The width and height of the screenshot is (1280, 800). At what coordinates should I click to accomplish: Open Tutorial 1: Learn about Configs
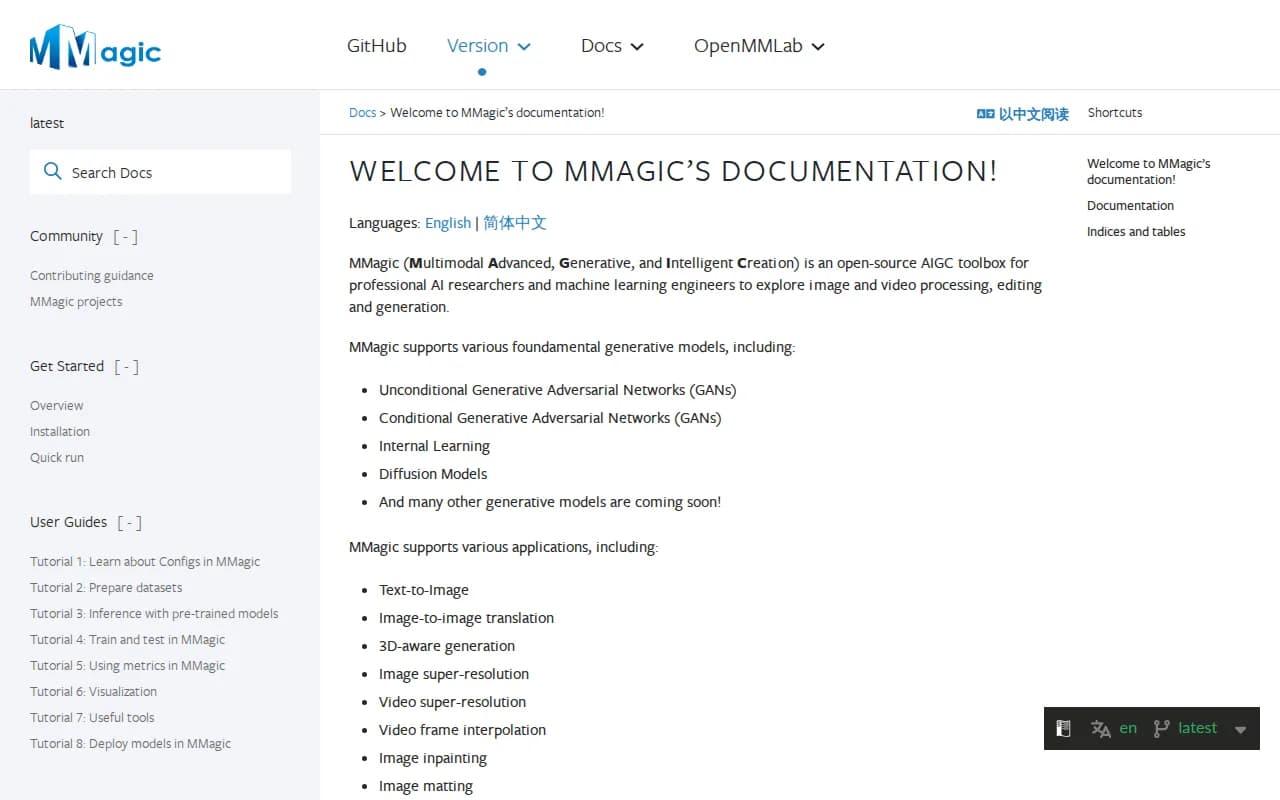(145, 562)
